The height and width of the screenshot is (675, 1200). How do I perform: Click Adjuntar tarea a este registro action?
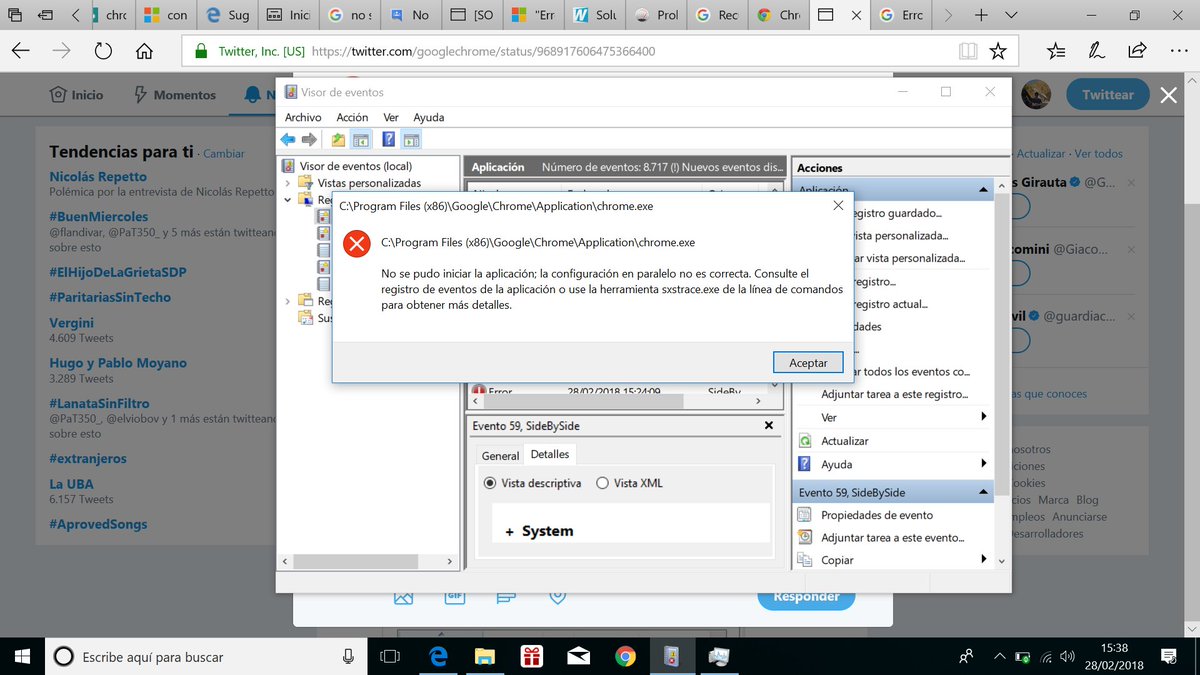pos(895,394)
